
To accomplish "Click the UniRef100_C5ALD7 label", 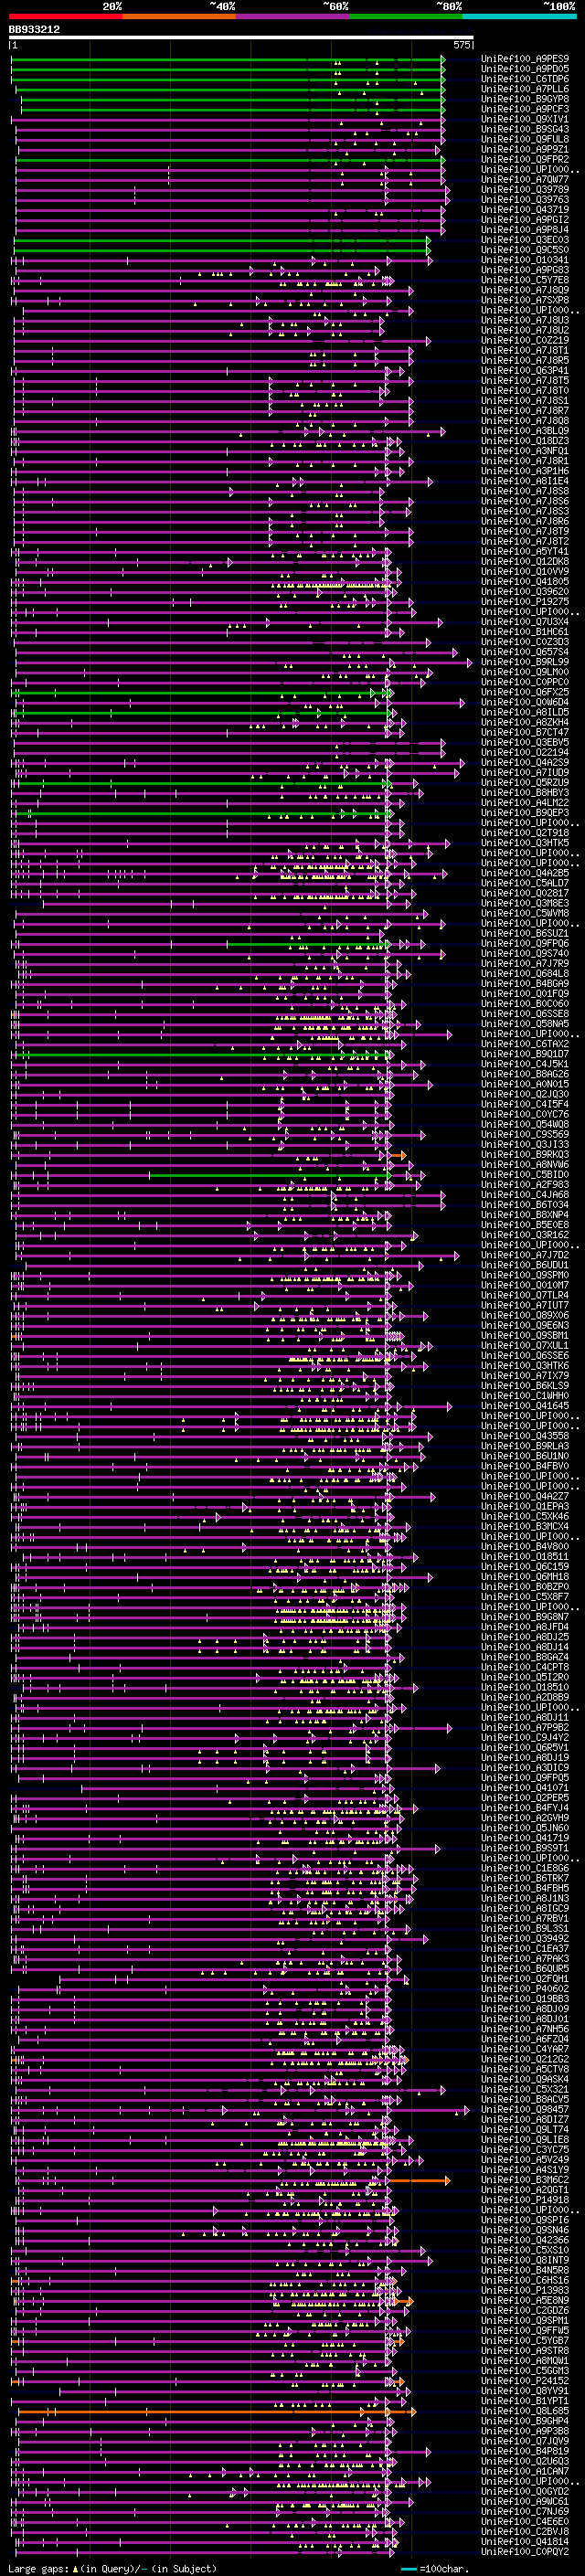I will pyautogui.click(x=524, y=883).
